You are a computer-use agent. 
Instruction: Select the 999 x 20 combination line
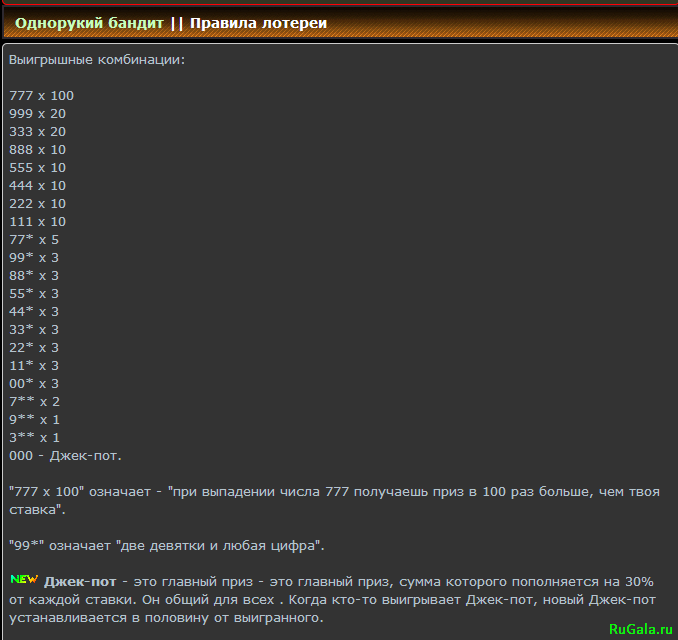point(37,114)
